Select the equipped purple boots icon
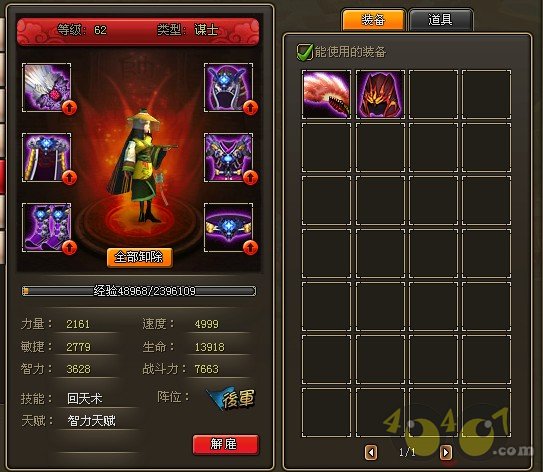 tap(46, 228)
